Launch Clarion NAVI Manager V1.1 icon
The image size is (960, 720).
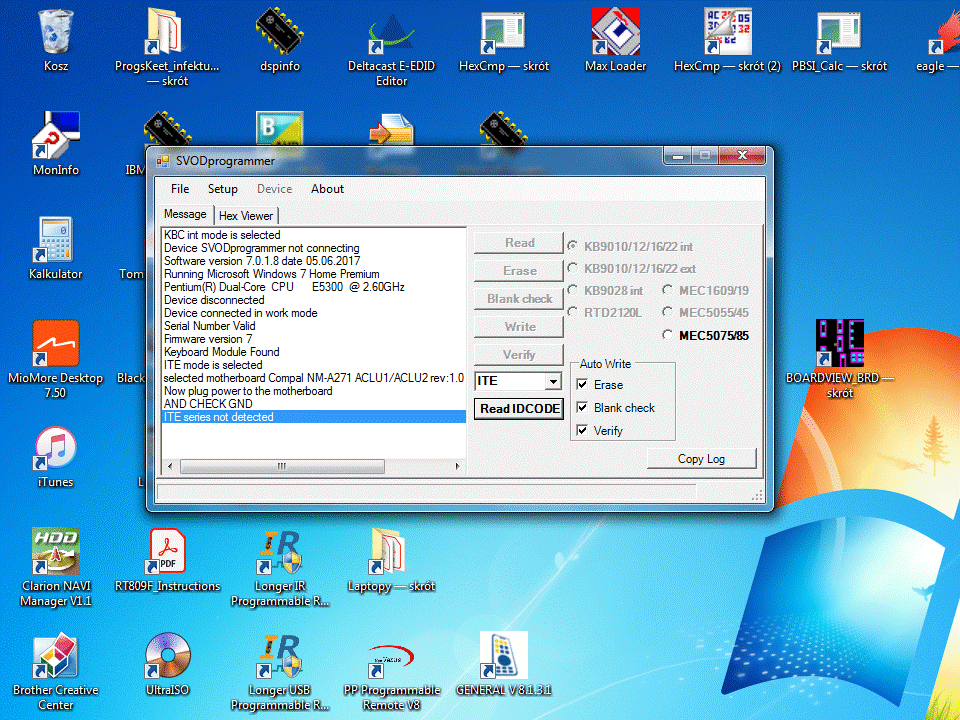pos(56,551)
